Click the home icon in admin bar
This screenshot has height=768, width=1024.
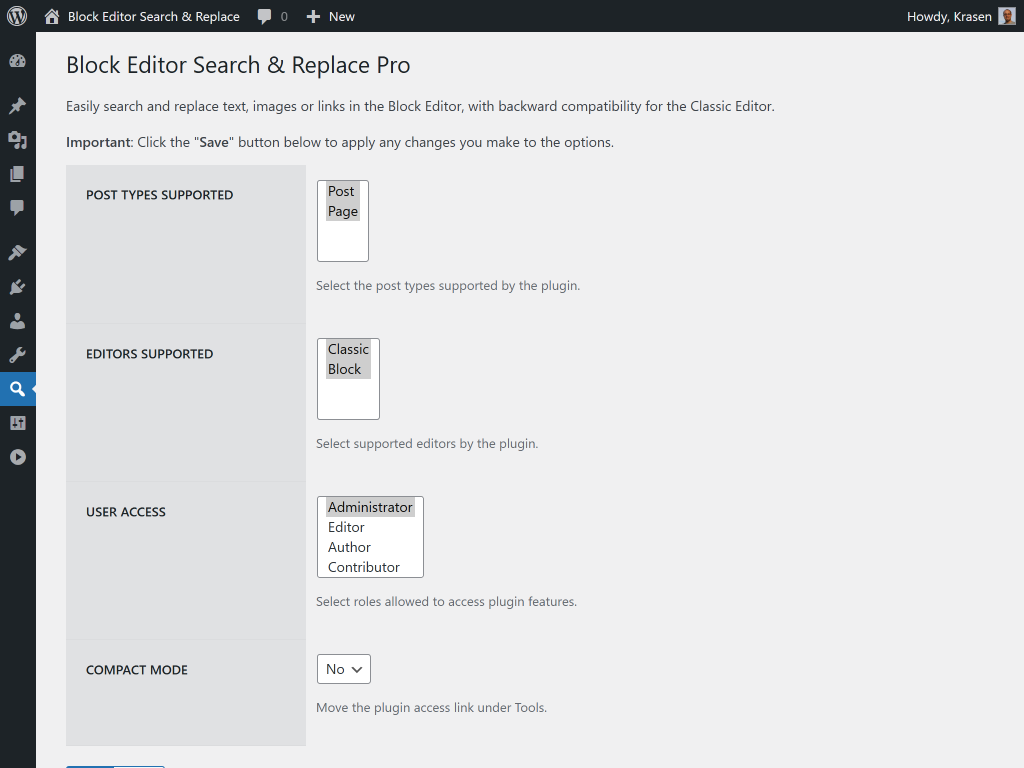[x=52, y=16]
